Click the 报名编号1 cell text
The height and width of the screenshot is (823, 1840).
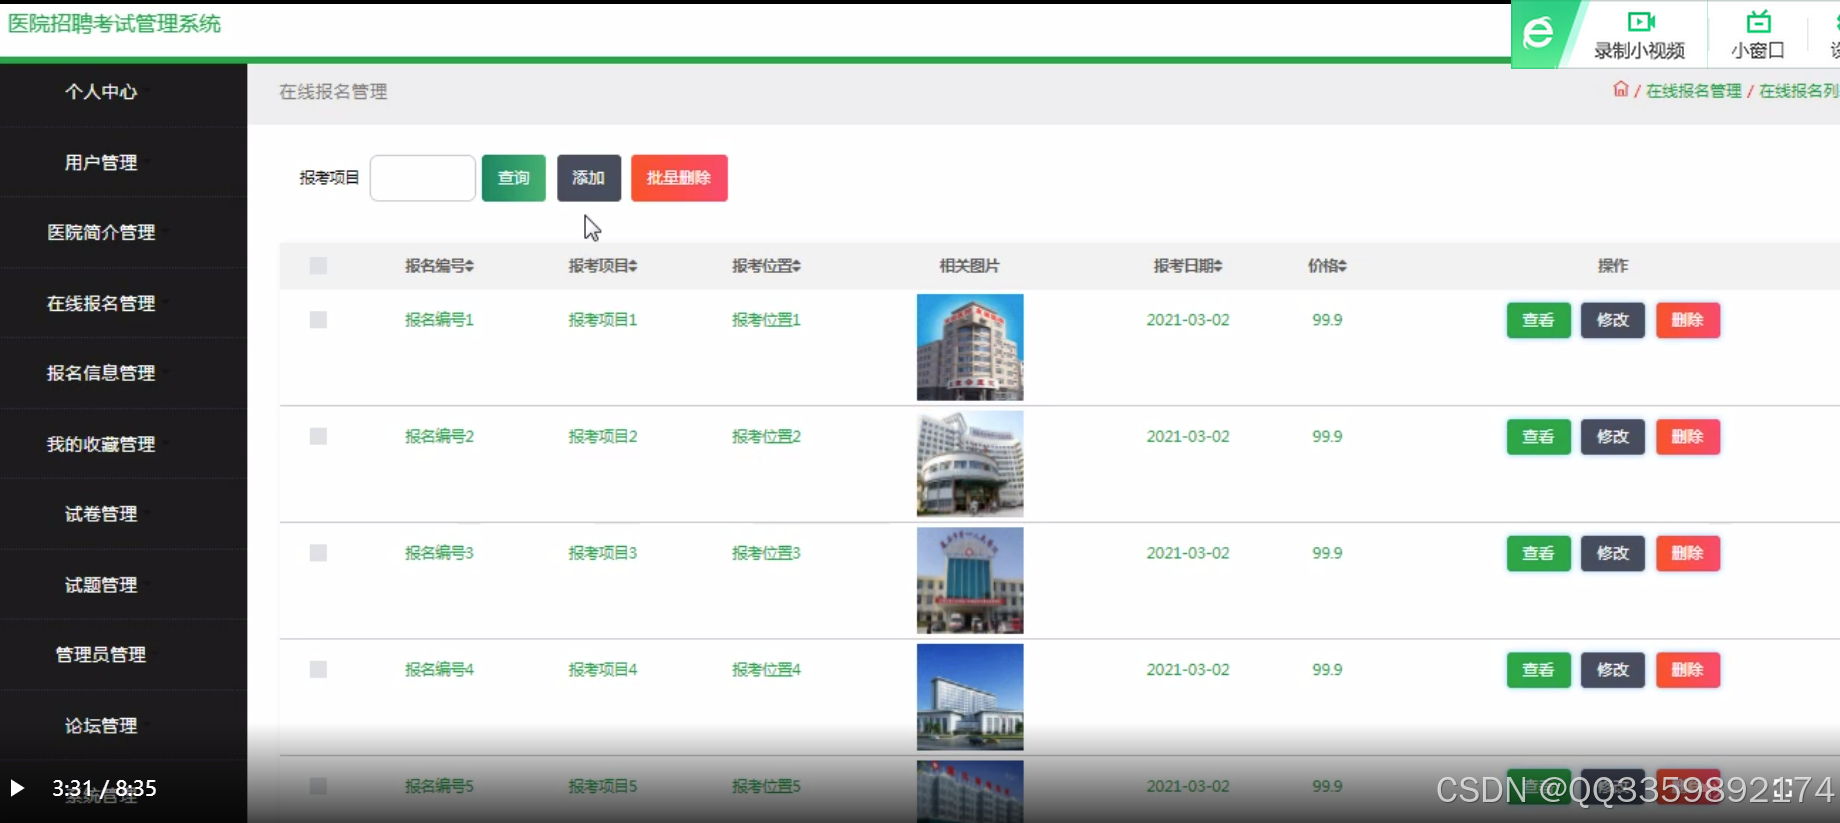pos(439,320)
